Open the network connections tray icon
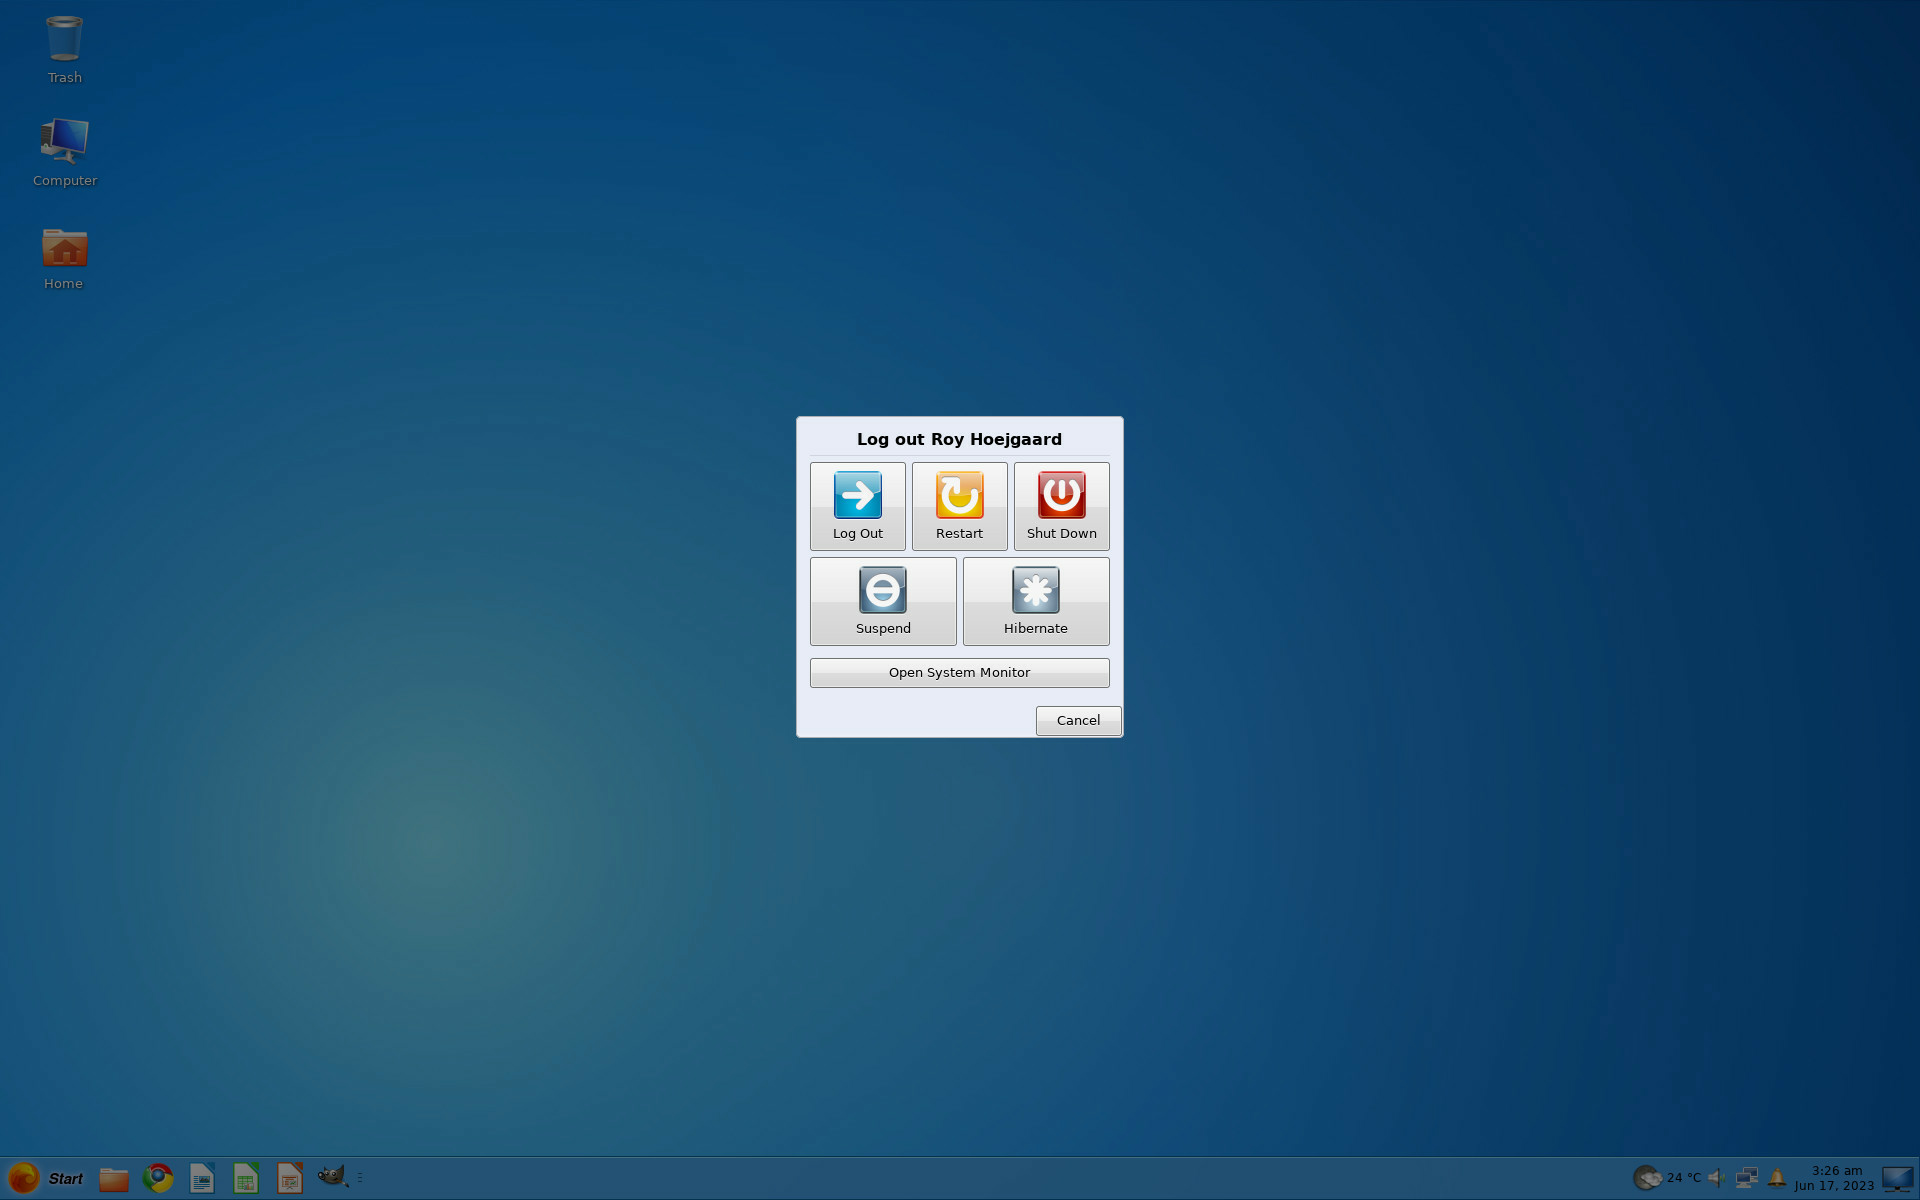This screenshot has width=1920, height=1200. pyautogui.click(x=1747, y=1178)
